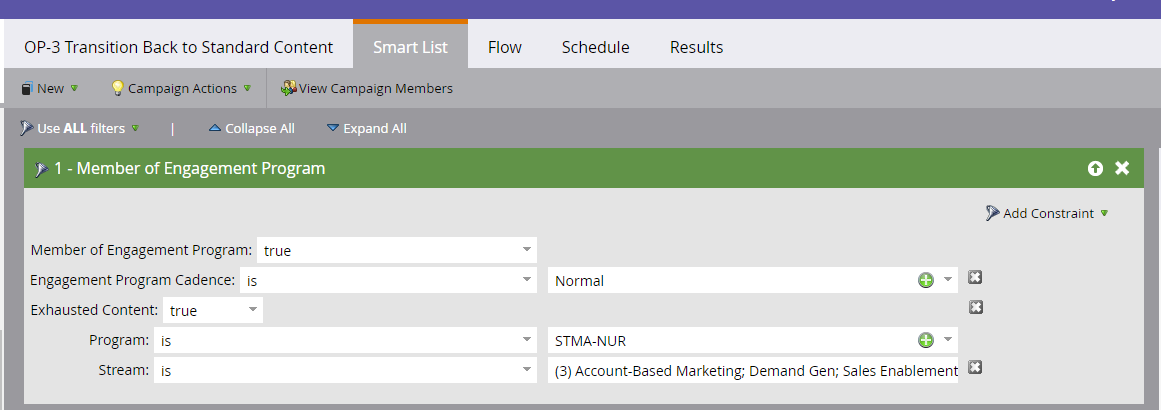Go to the Results tab
The width and height of the screenshot is (1161, 410).
click(696, 47)
